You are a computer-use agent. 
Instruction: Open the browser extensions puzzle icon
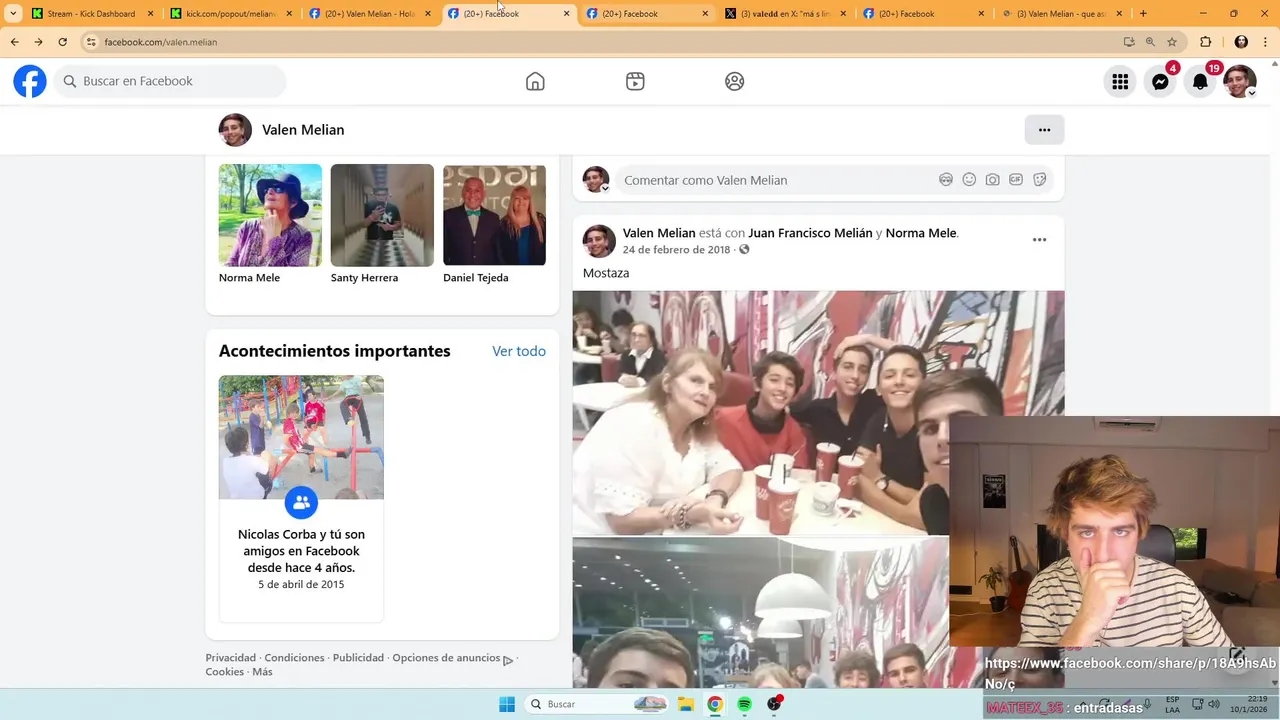1205,42
